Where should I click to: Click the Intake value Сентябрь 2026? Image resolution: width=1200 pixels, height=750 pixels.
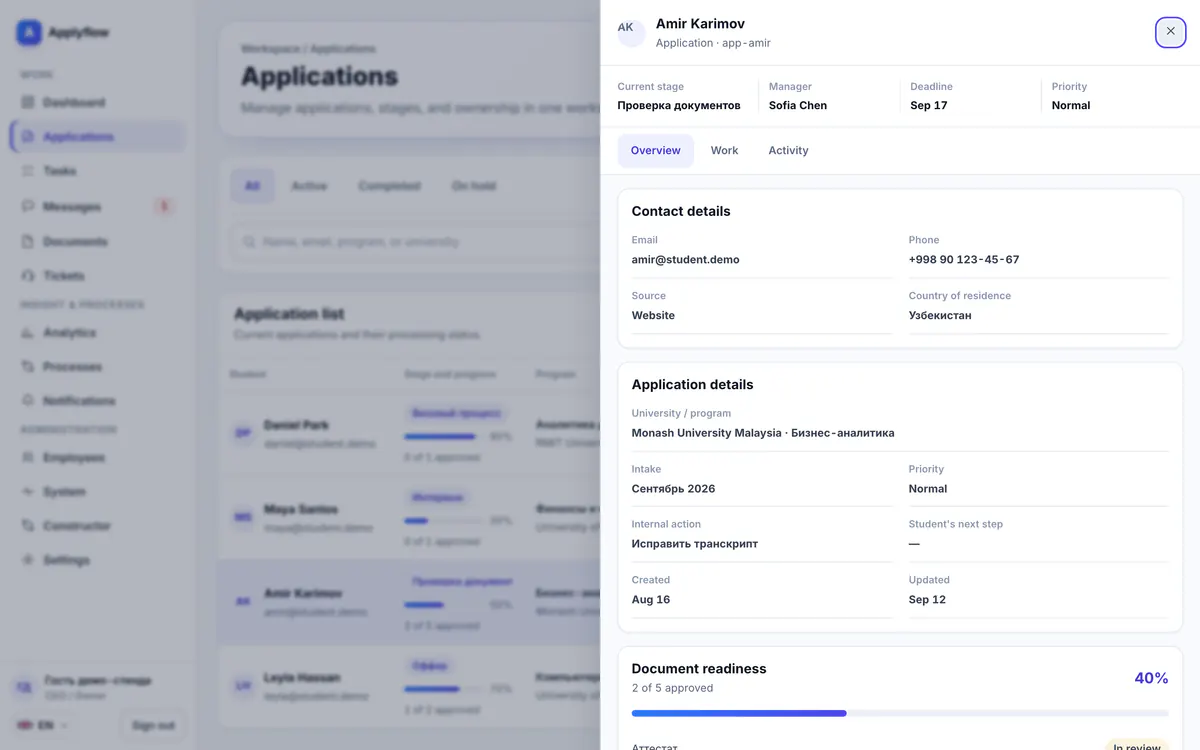coord(673,489)
